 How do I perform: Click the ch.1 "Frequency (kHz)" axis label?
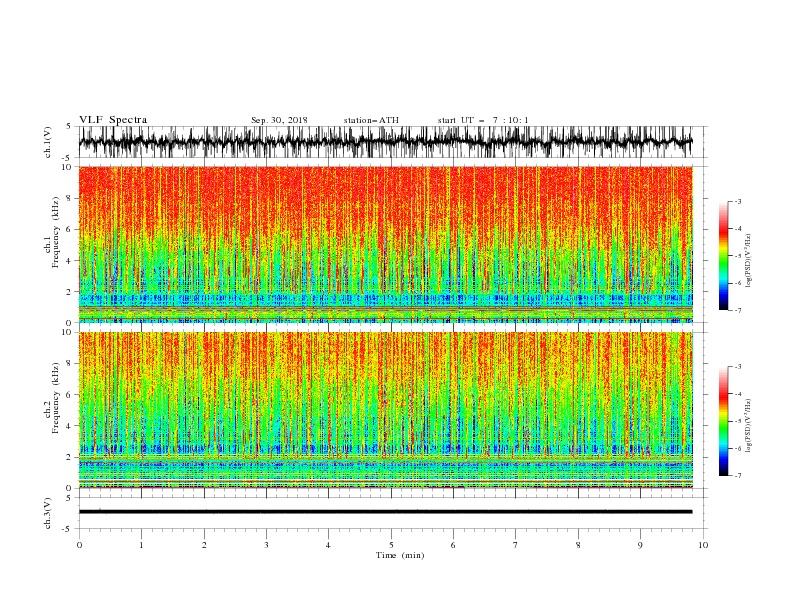pyautogui.click(x=56, y=232)
